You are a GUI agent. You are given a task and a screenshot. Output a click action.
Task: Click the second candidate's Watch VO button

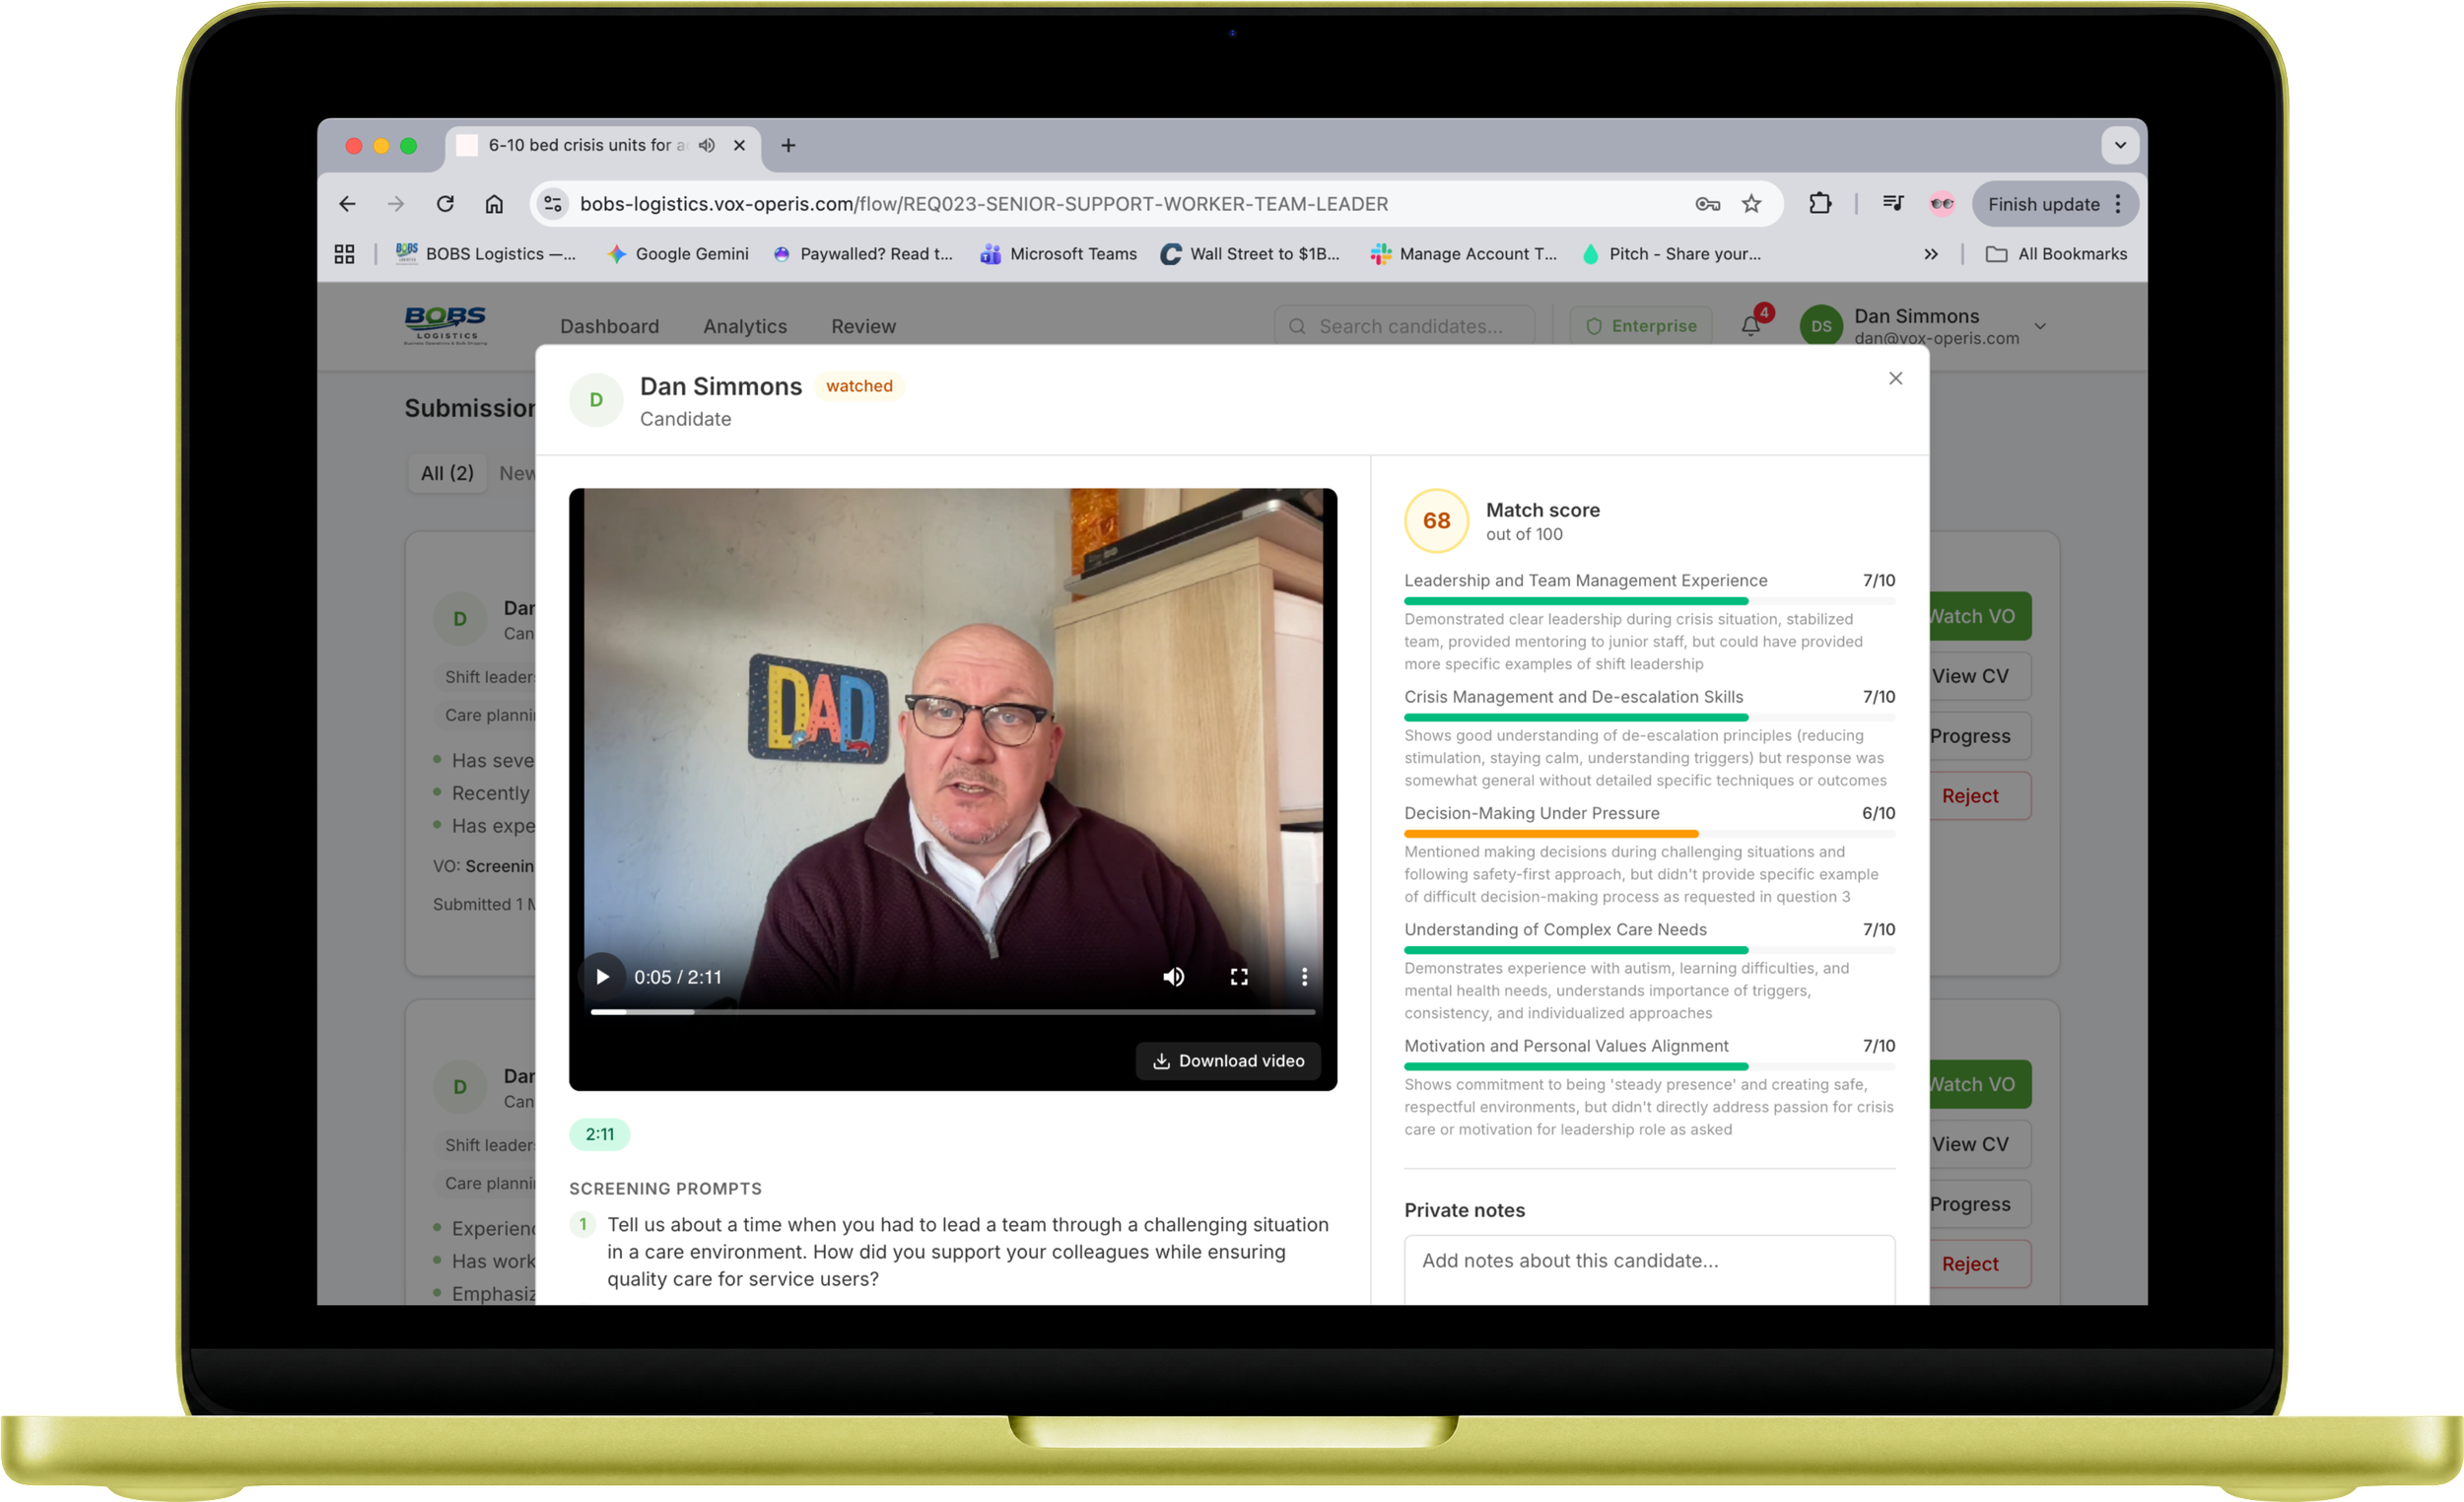pyautogui.click(x=1979, y=1084)
